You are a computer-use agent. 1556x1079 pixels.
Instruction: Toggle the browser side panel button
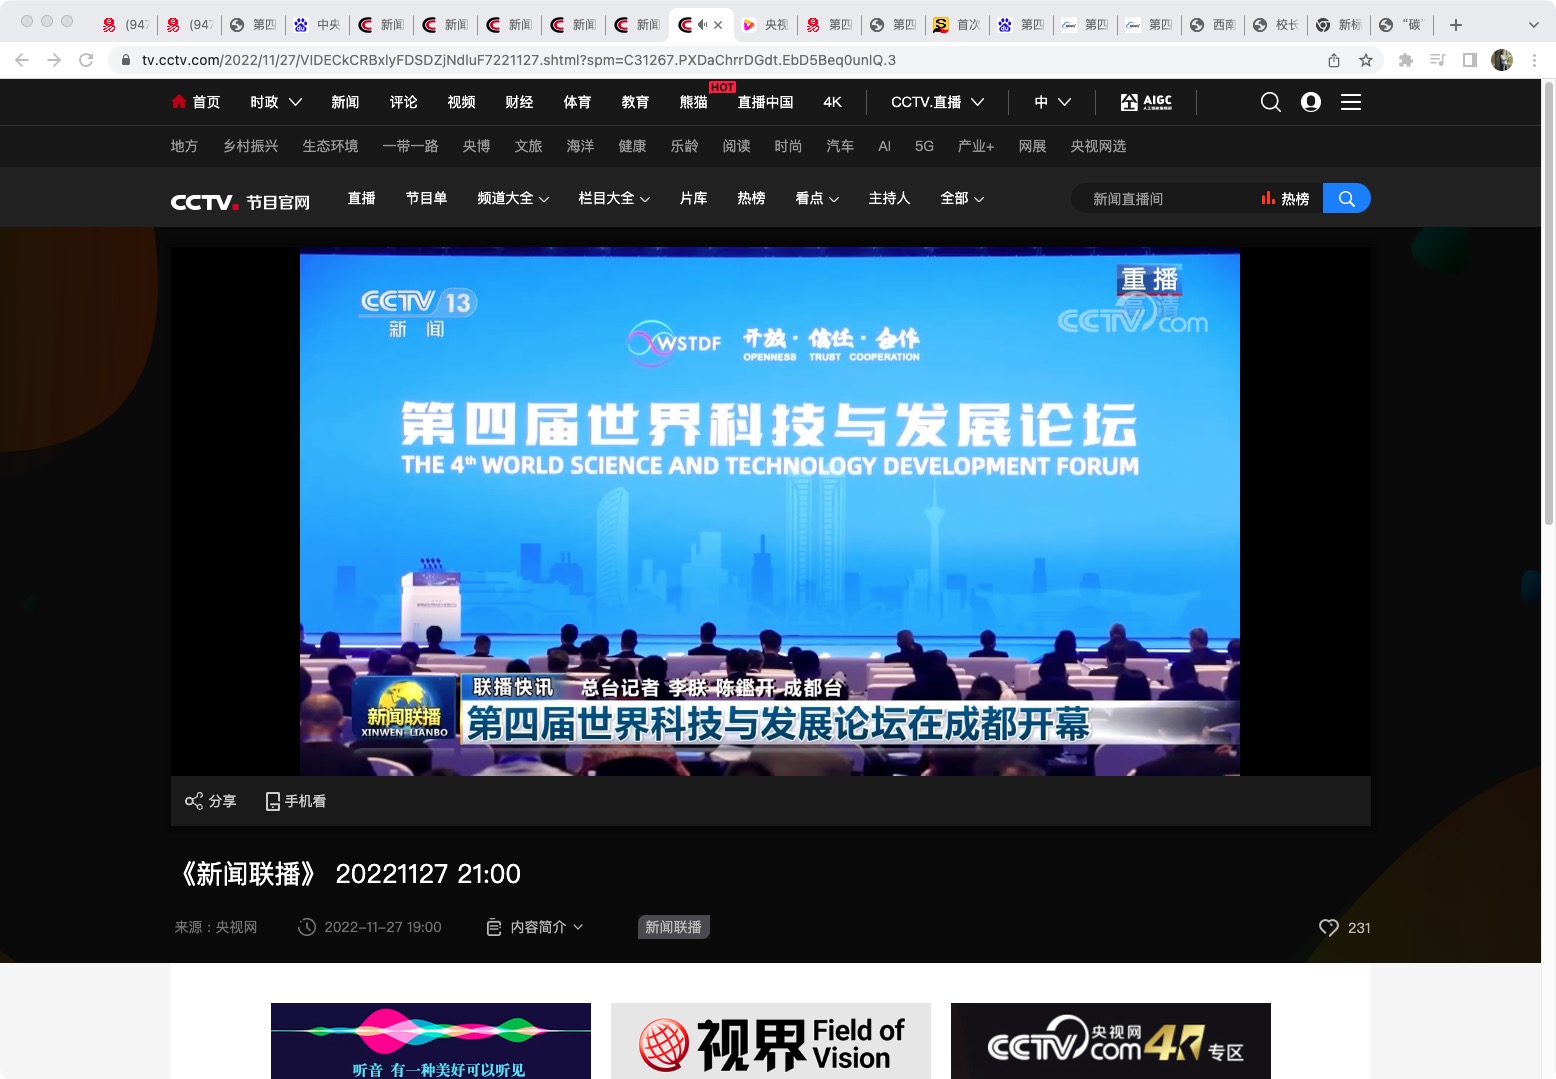(1469, 60)
